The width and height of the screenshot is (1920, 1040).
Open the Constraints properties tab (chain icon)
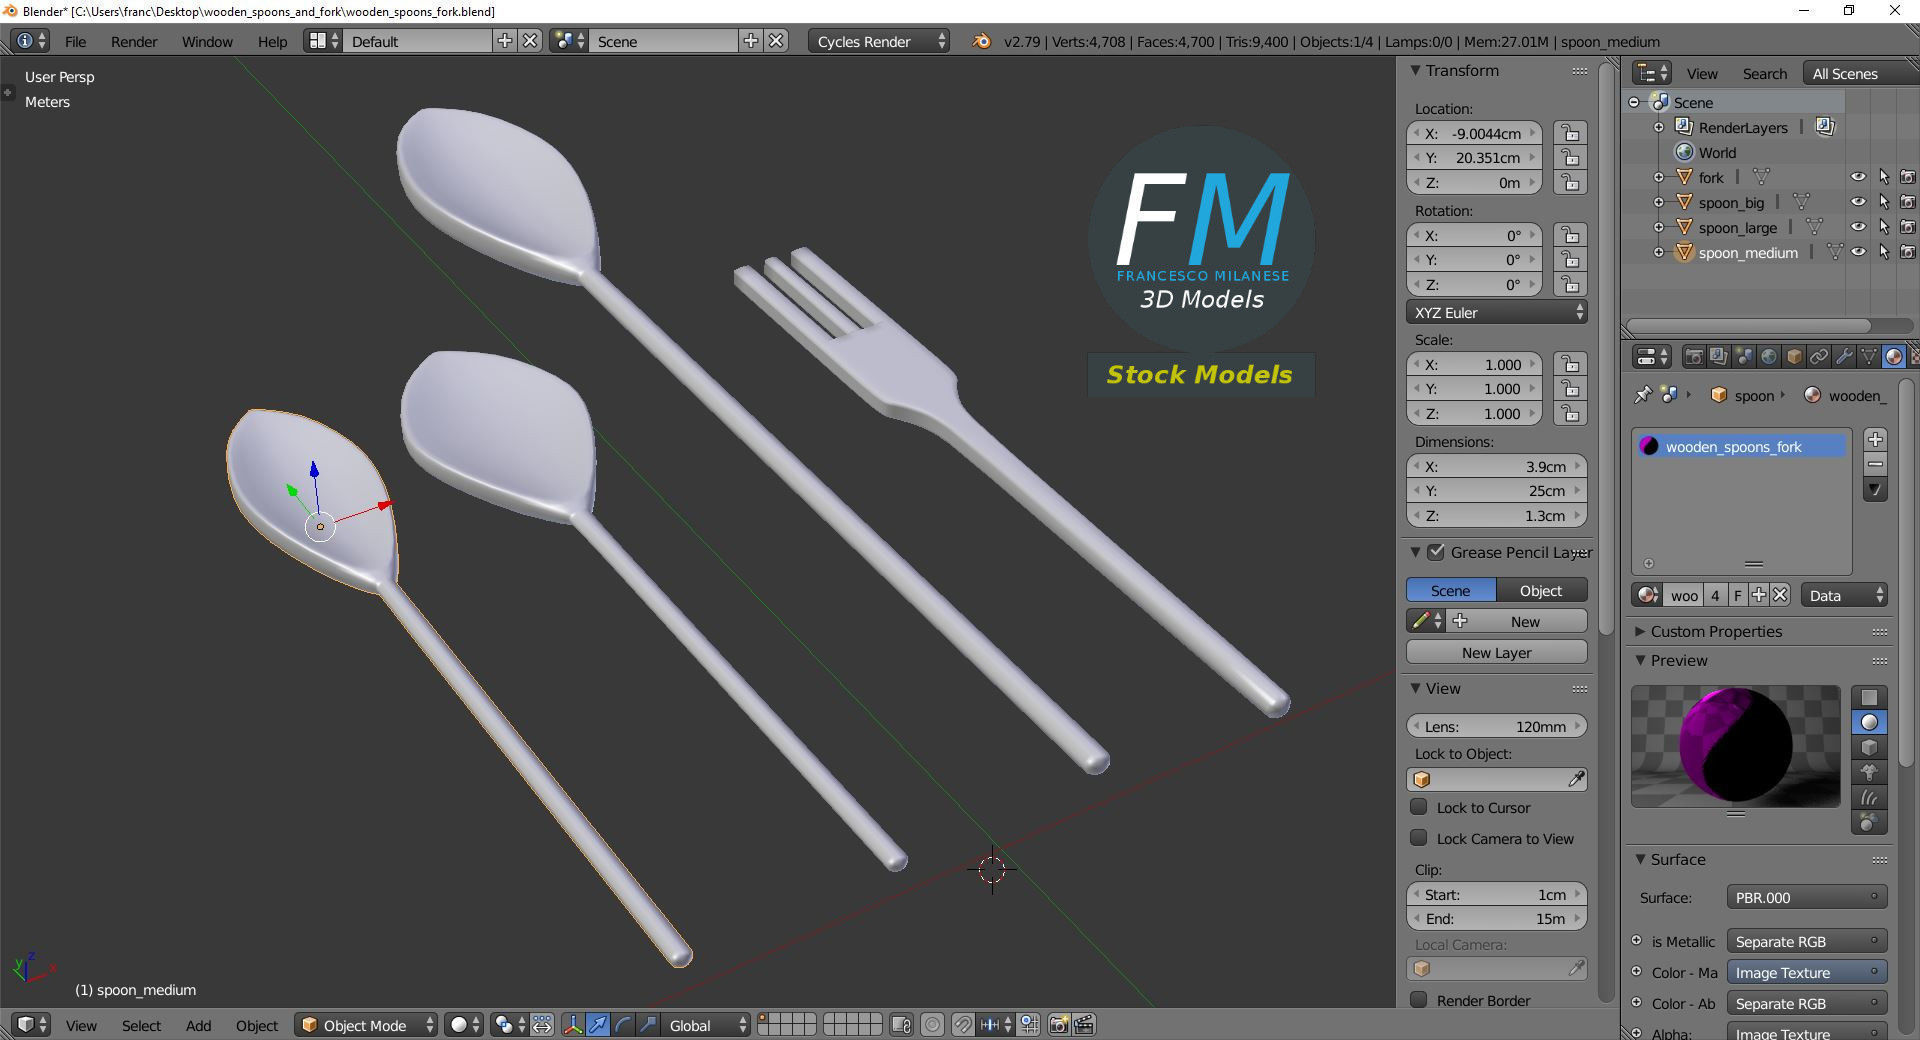click(x=1819, y=357)
